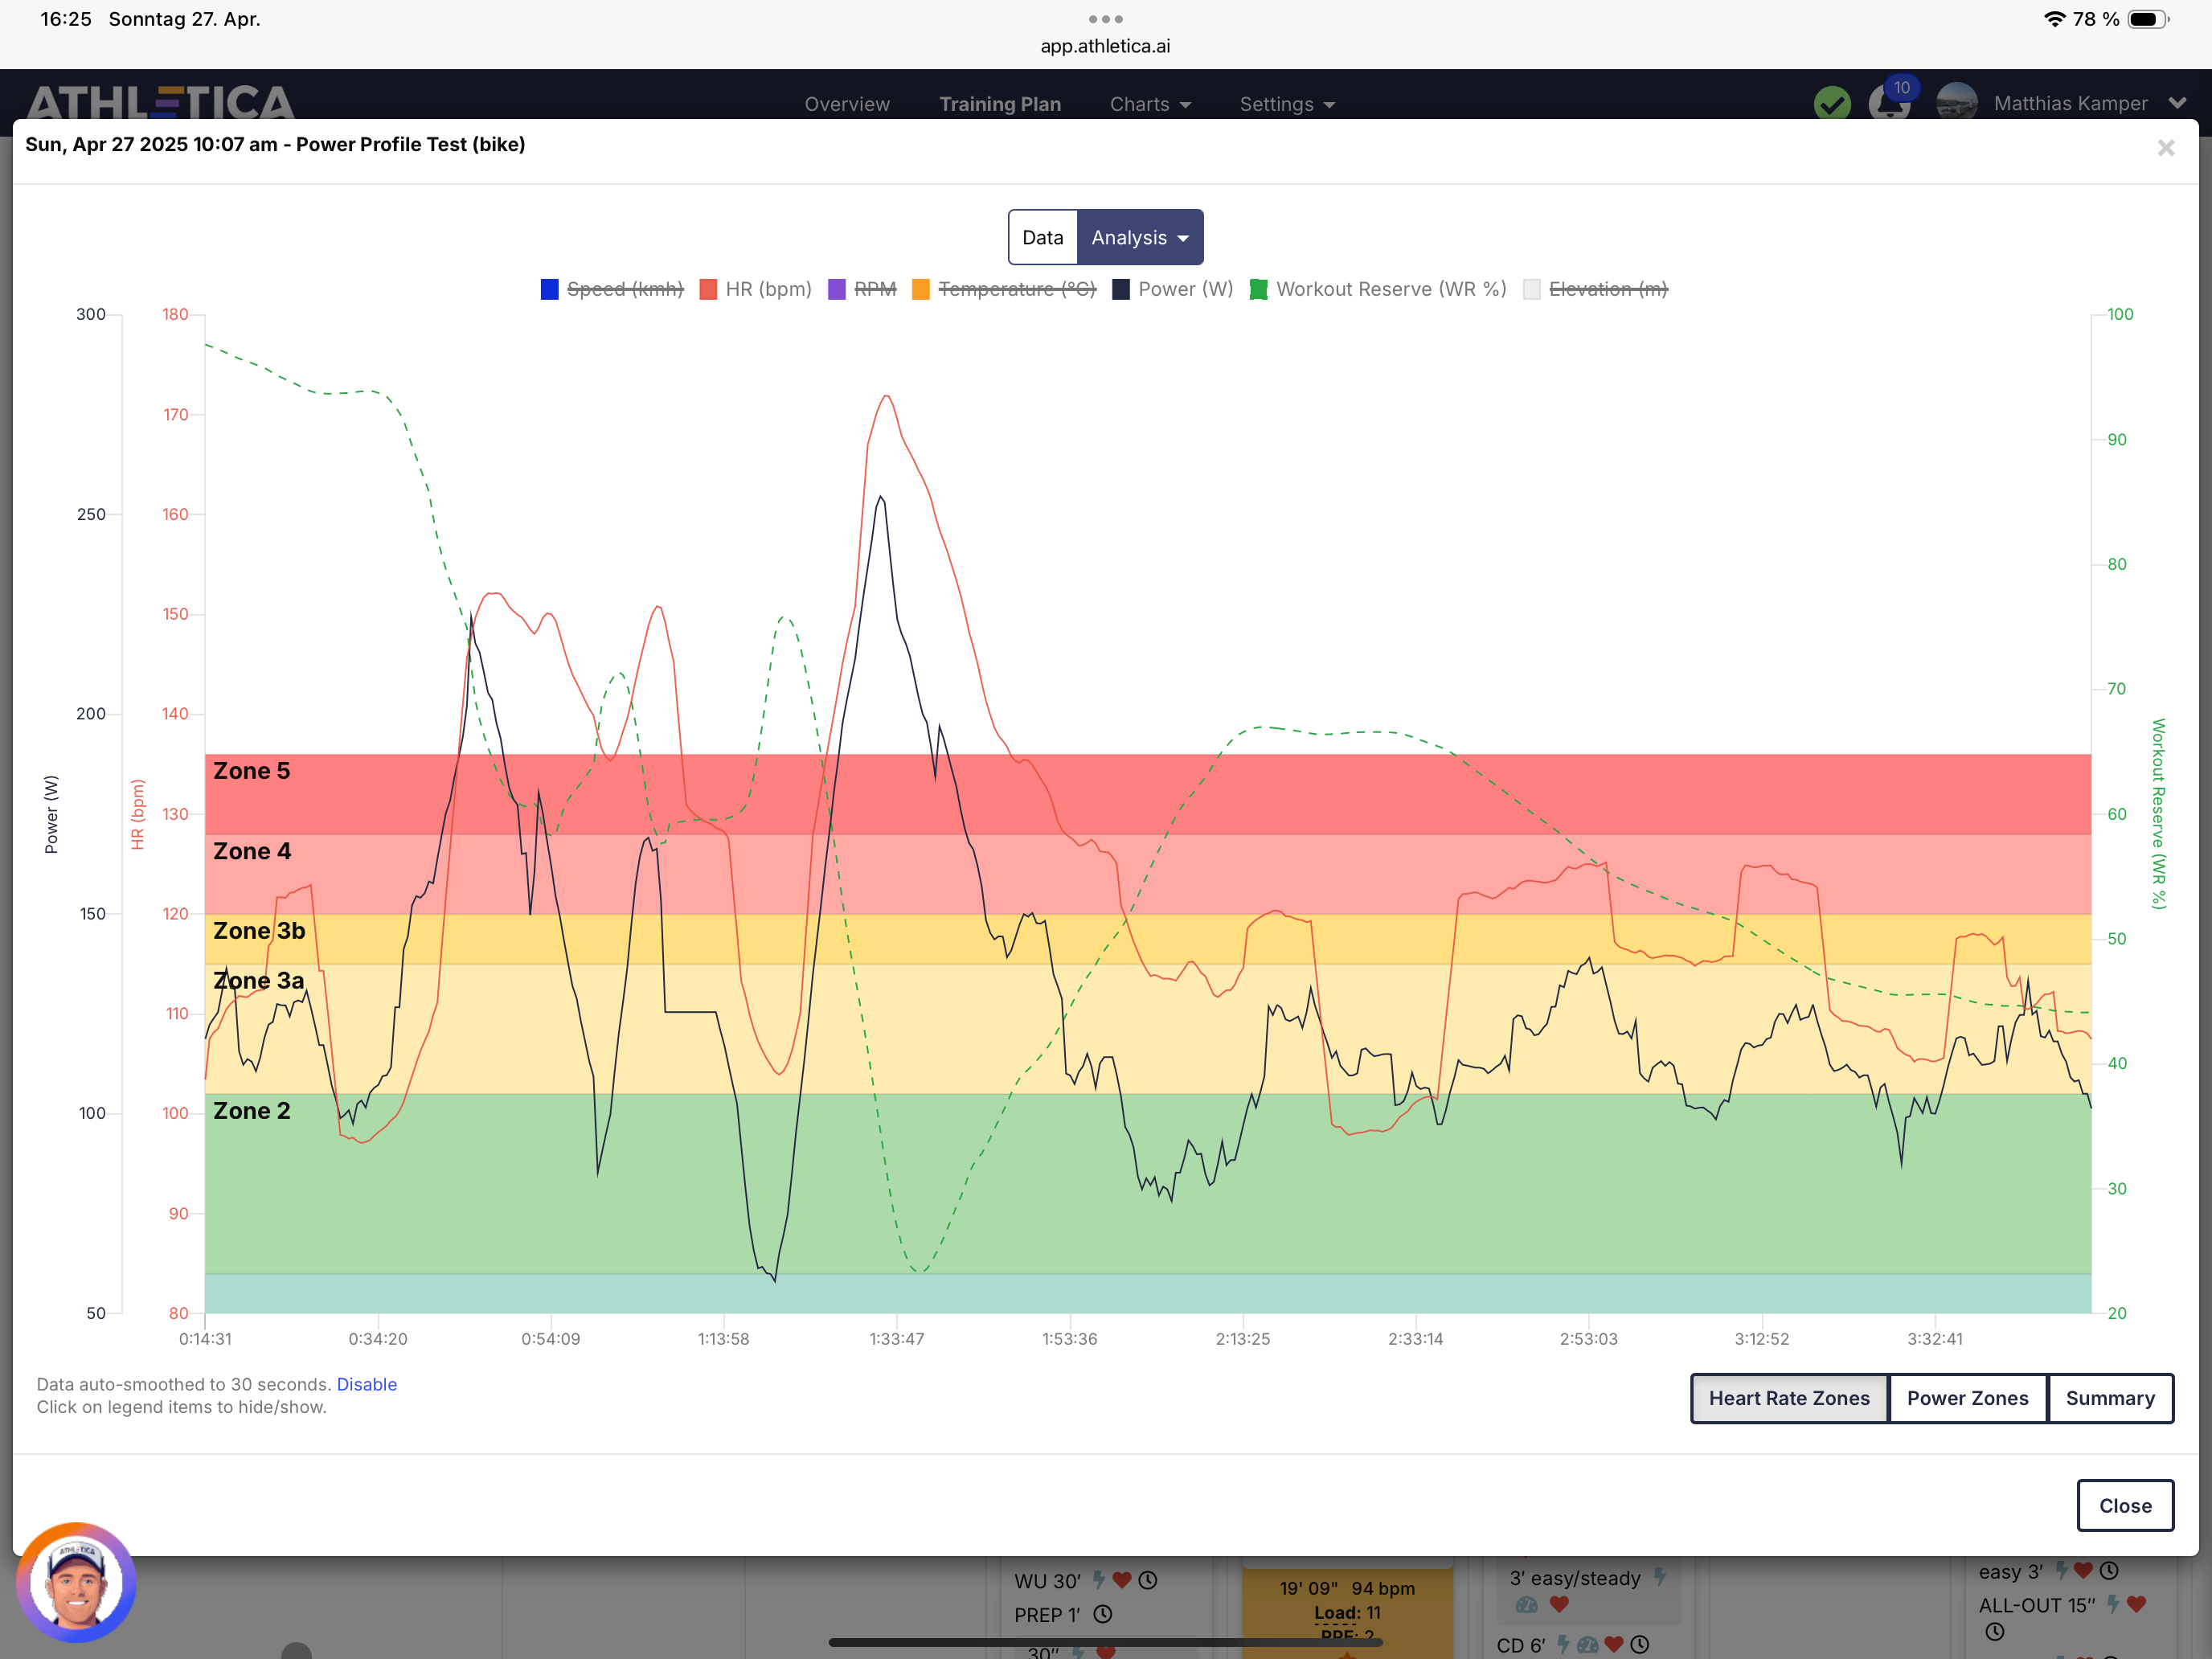Screen dimensions: 2212x1659
Task: Open the Summary view
Action: (x=2109, y=1398)
